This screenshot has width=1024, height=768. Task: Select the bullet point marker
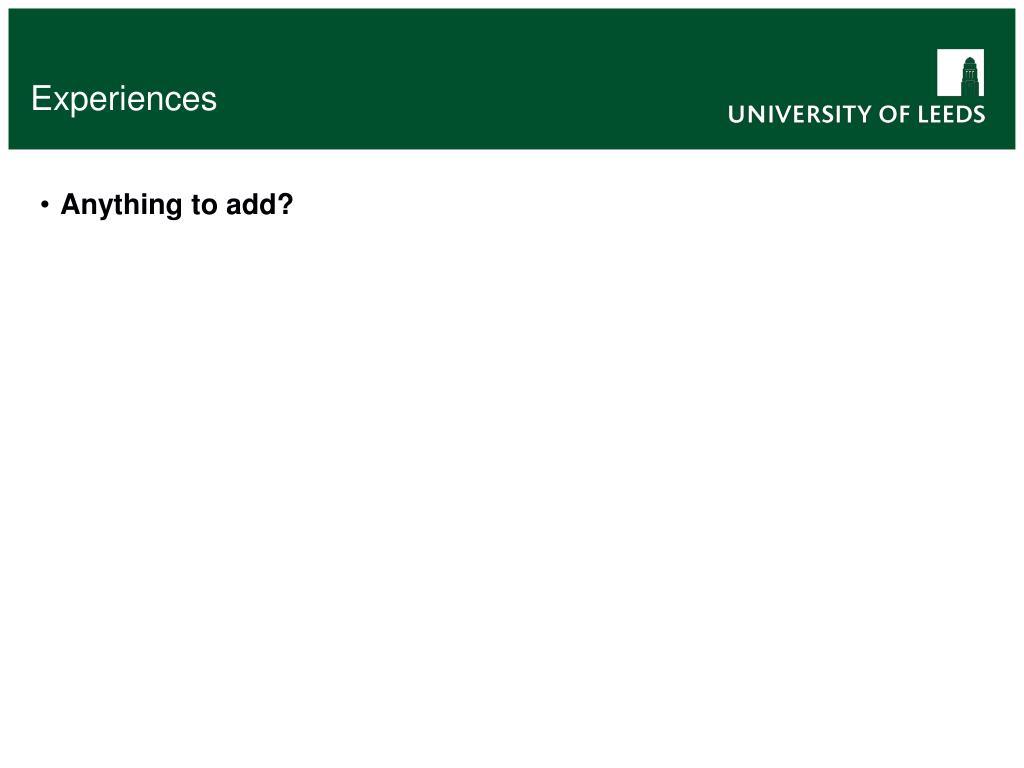tap(44, 205)
